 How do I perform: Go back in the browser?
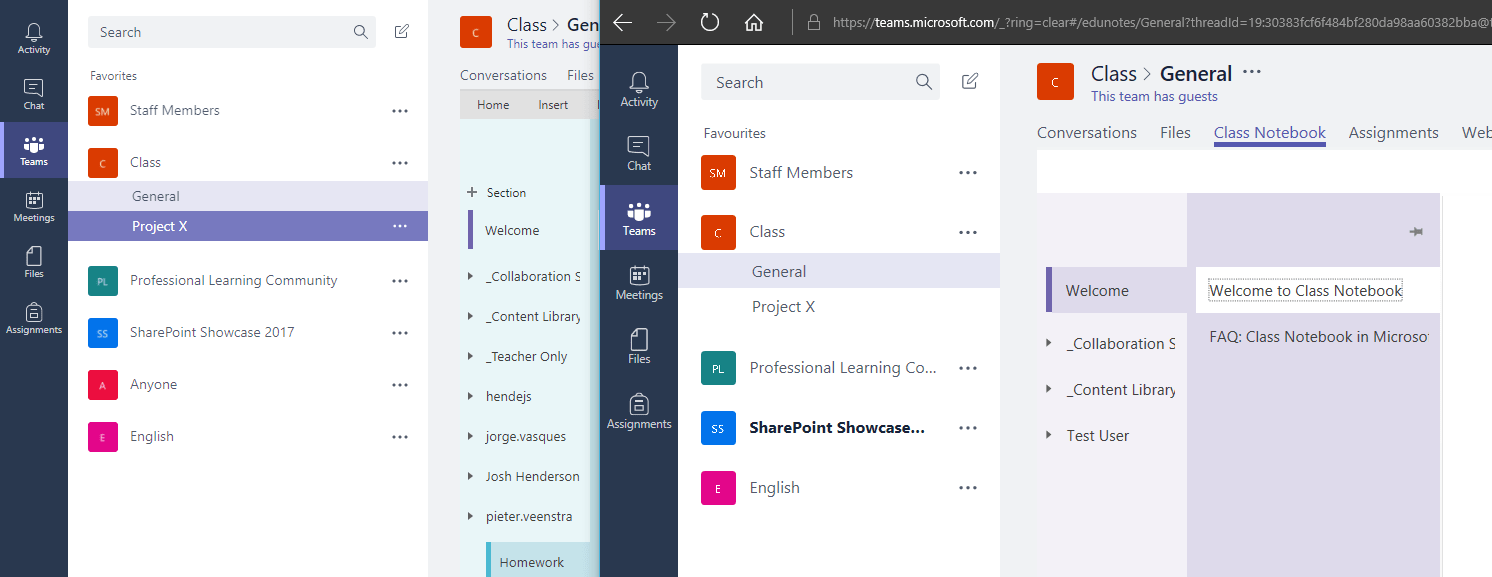[x=623, y=22]
